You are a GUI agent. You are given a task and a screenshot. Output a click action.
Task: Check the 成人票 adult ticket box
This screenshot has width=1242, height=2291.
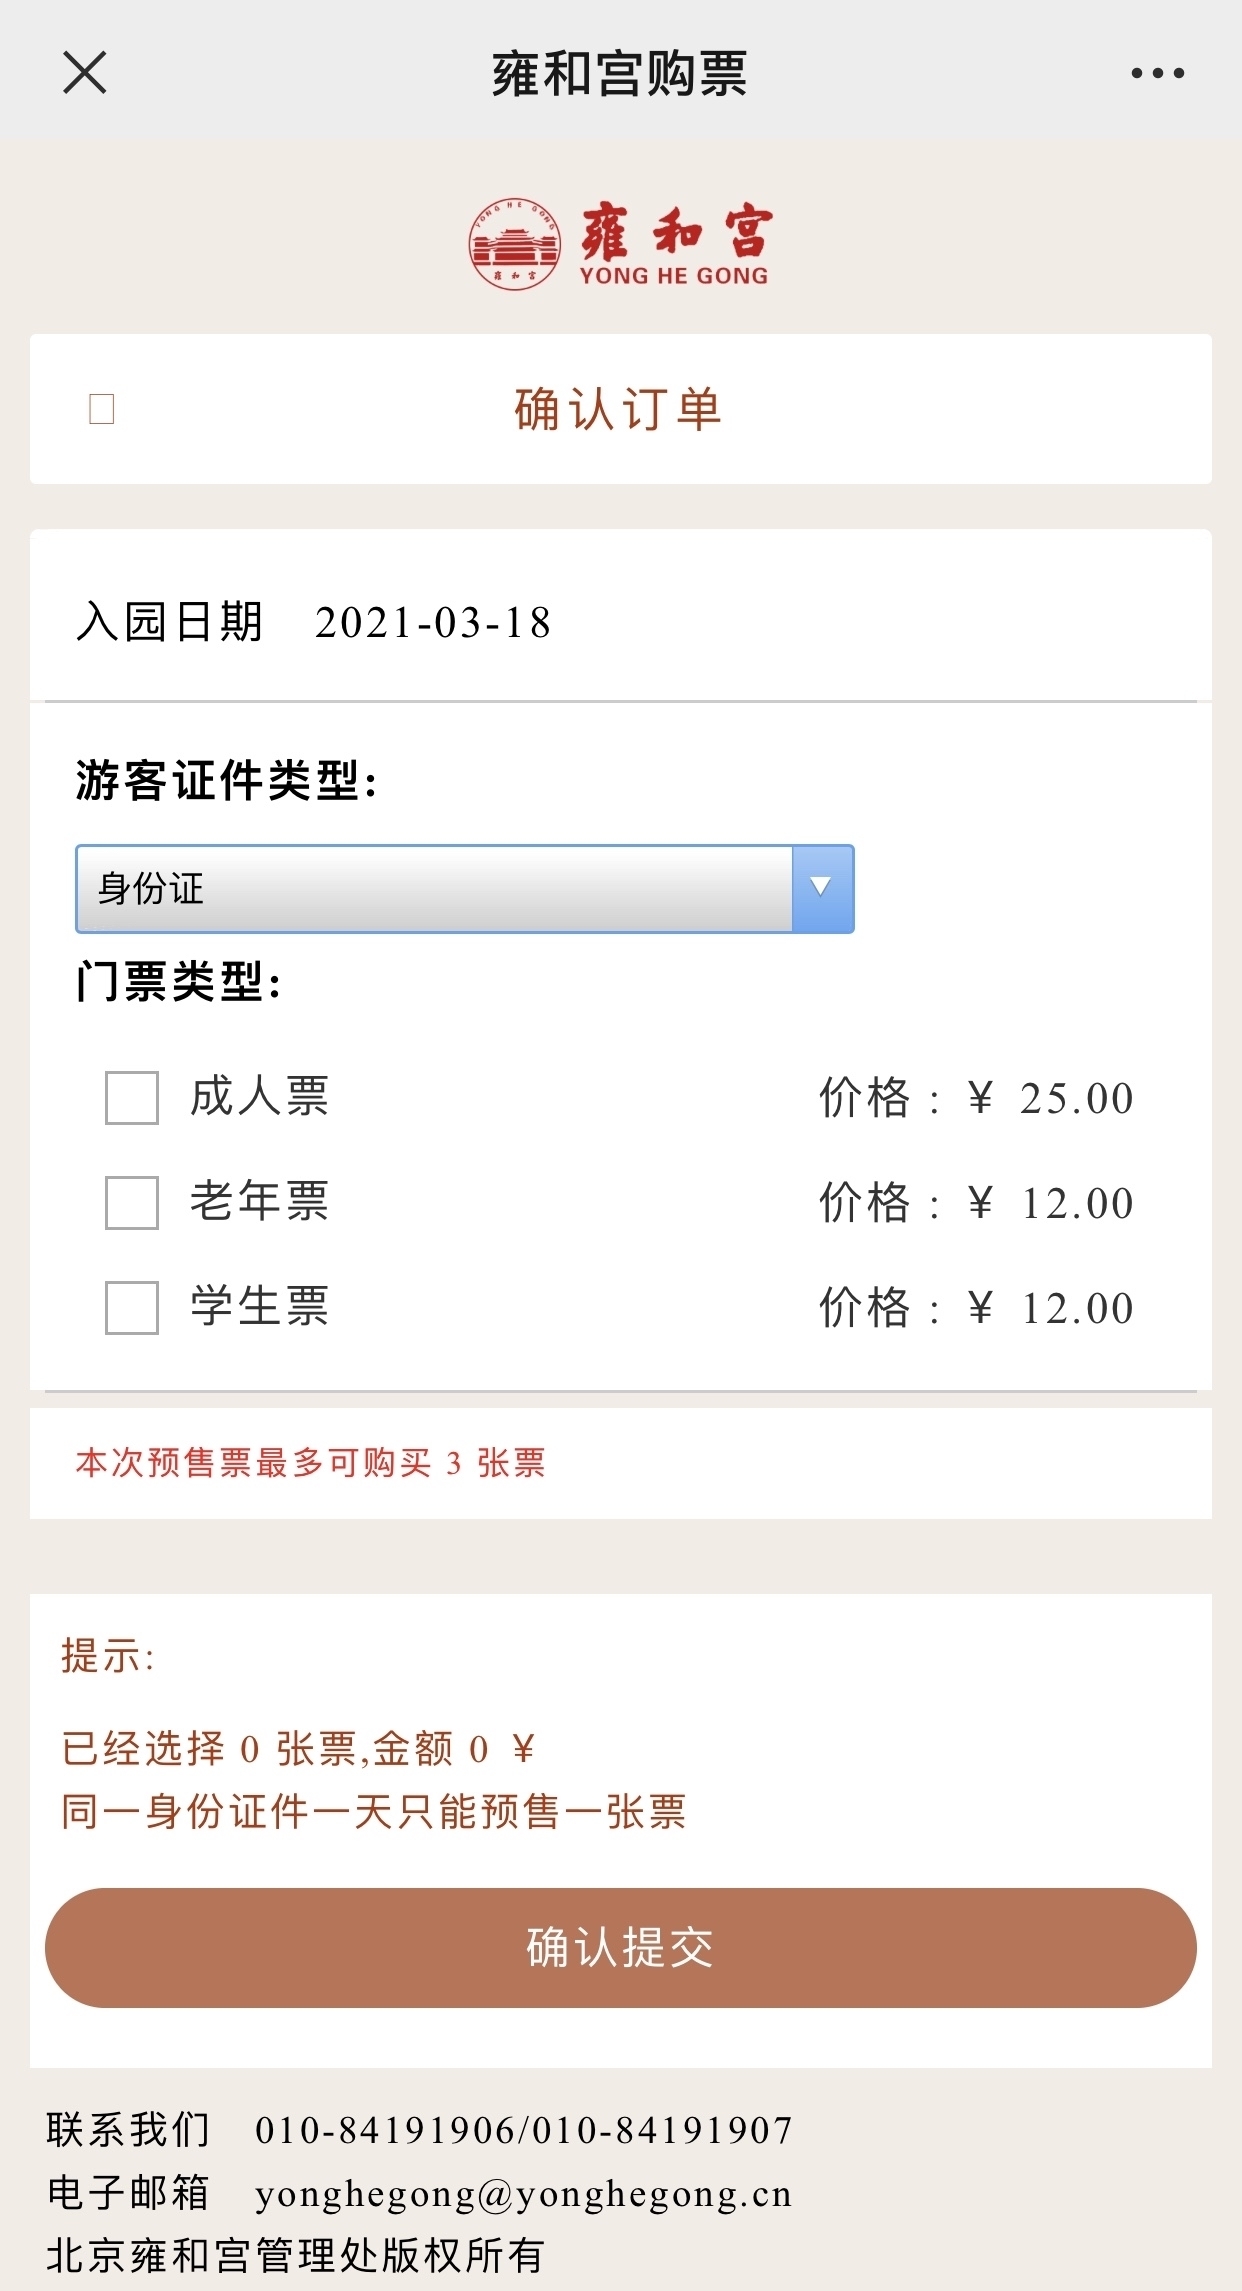click(x=132, y=1098)
